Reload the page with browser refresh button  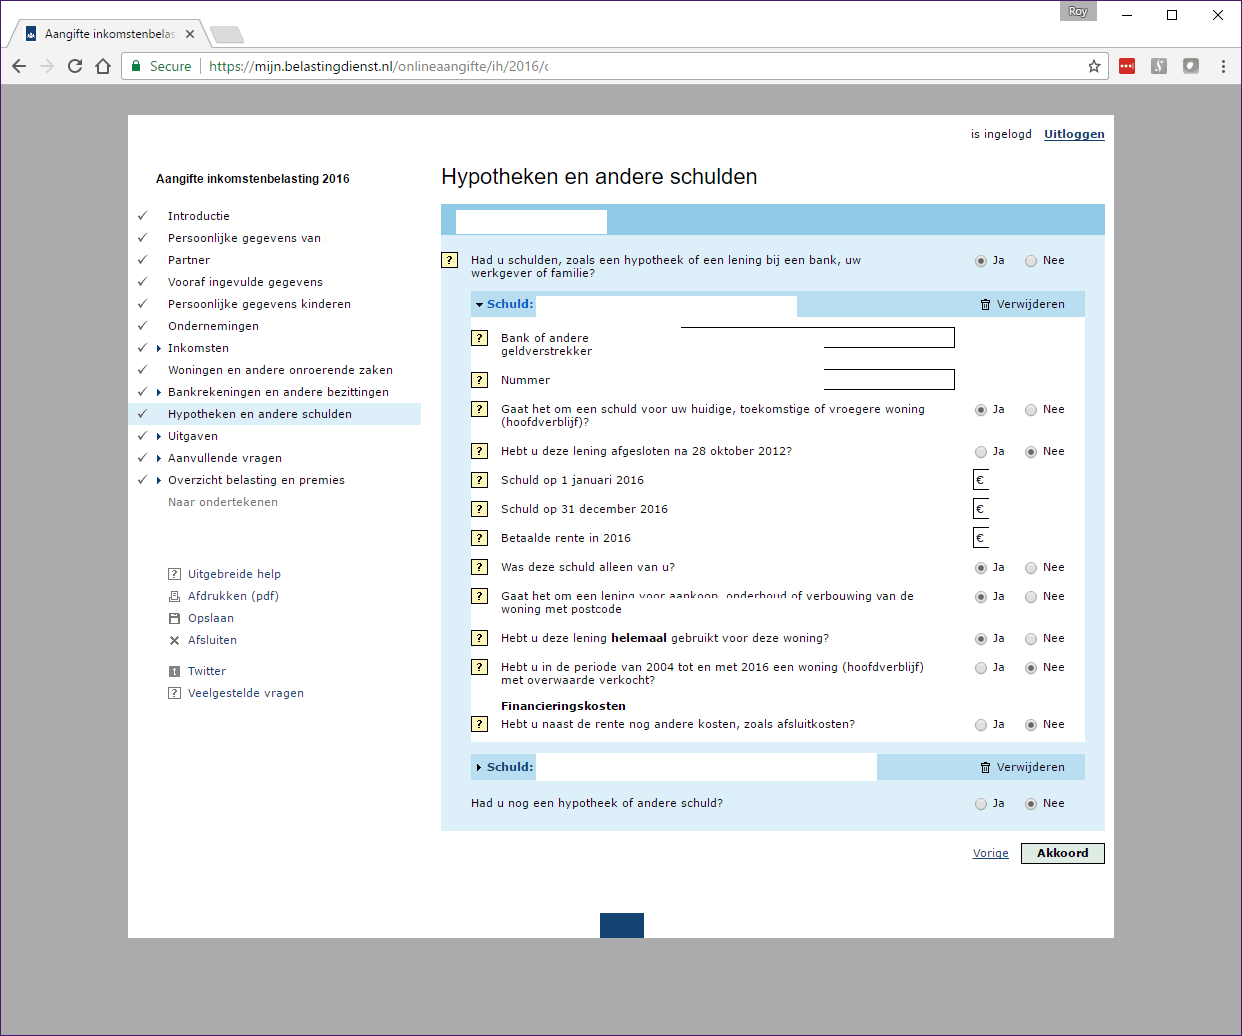[x=75, y=66]
